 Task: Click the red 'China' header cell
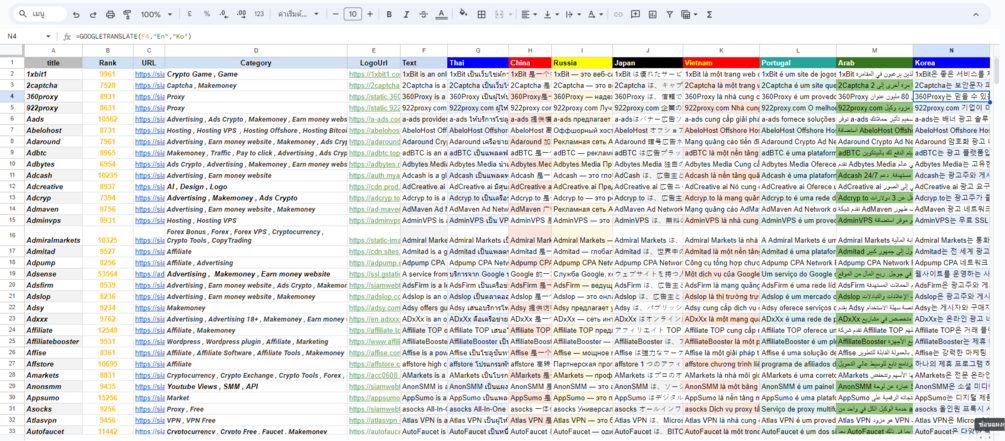click(530, 63)
